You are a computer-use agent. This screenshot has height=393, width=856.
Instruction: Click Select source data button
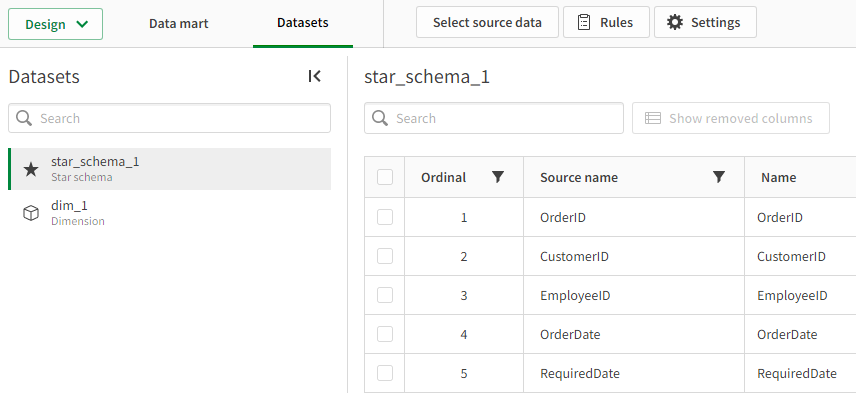point(487,22)
